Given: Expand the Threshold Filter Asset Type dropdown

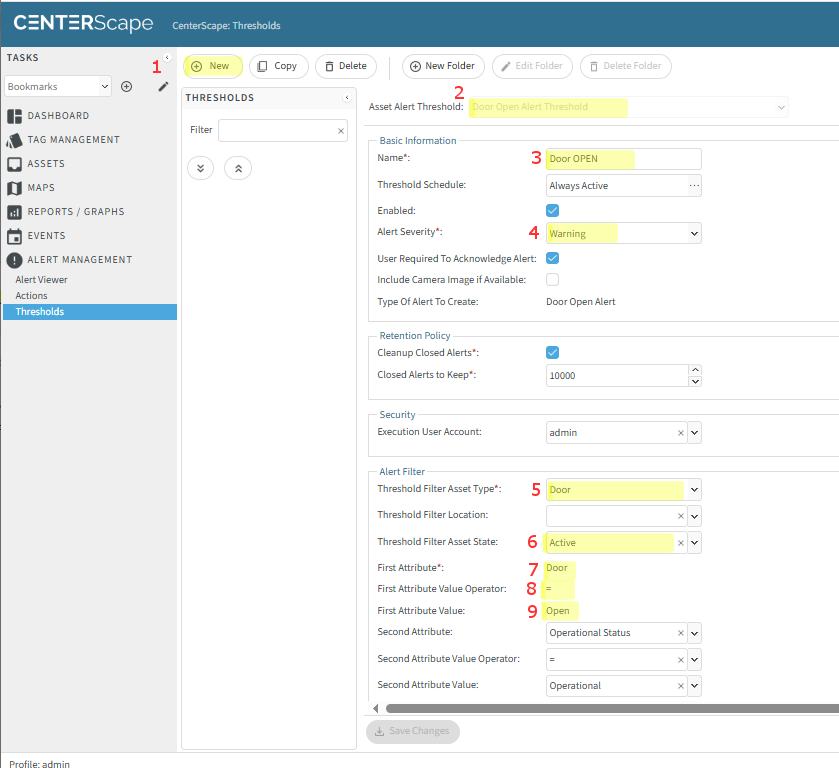Looking at the screenshot, I should point(694,490).
